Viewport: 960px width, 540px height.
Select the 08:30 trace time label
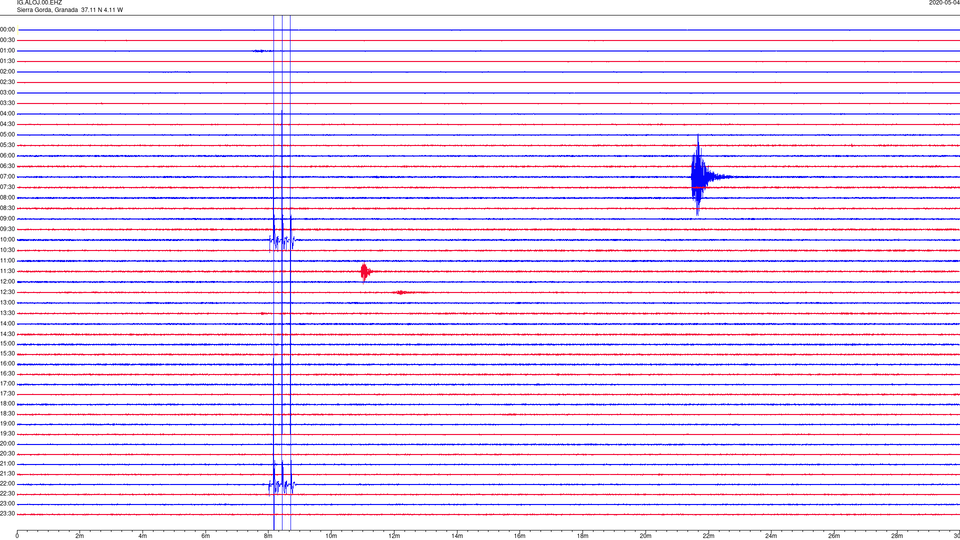tap(7, 208)
